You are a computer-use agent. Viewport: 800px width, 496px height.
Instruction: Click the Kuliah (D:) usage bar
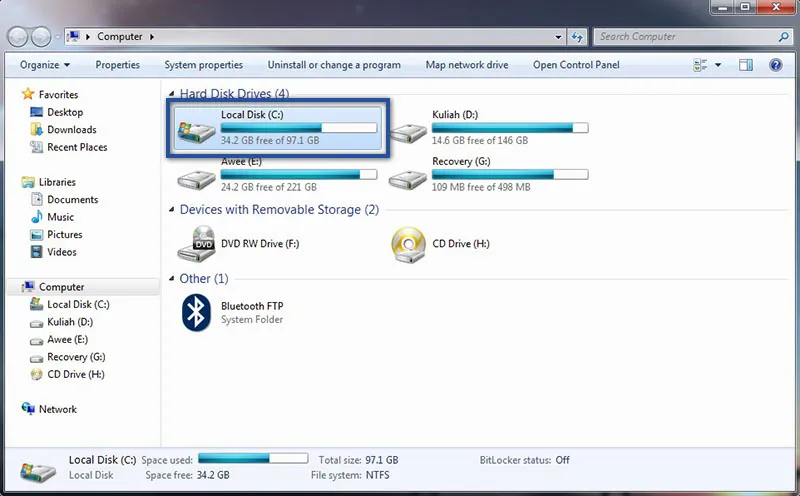click(x=510, y=128)
